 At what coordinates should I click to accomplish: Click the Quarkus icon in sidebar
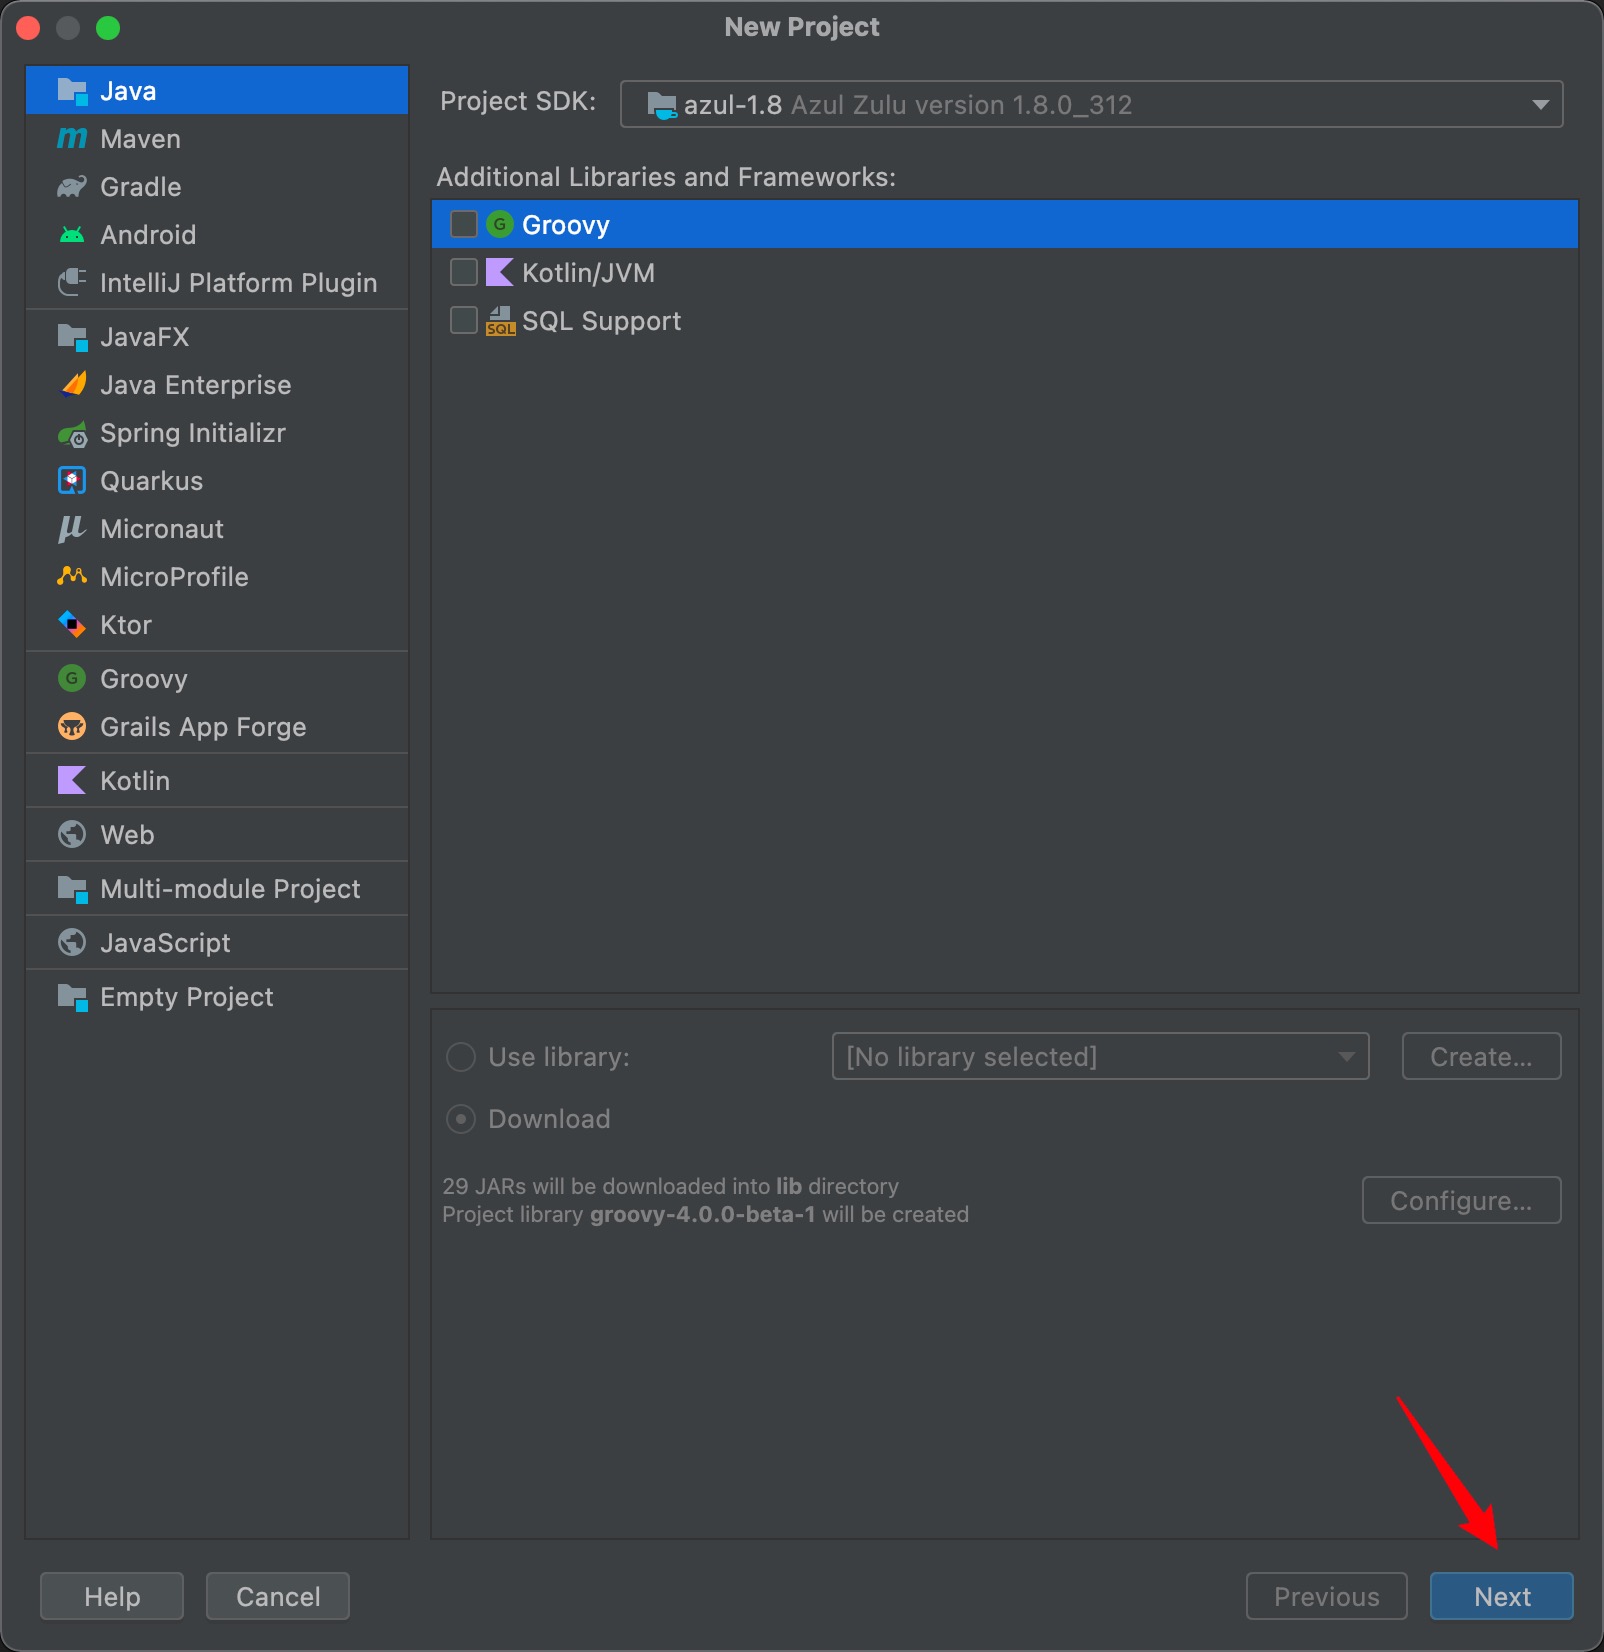pos(72,481)
